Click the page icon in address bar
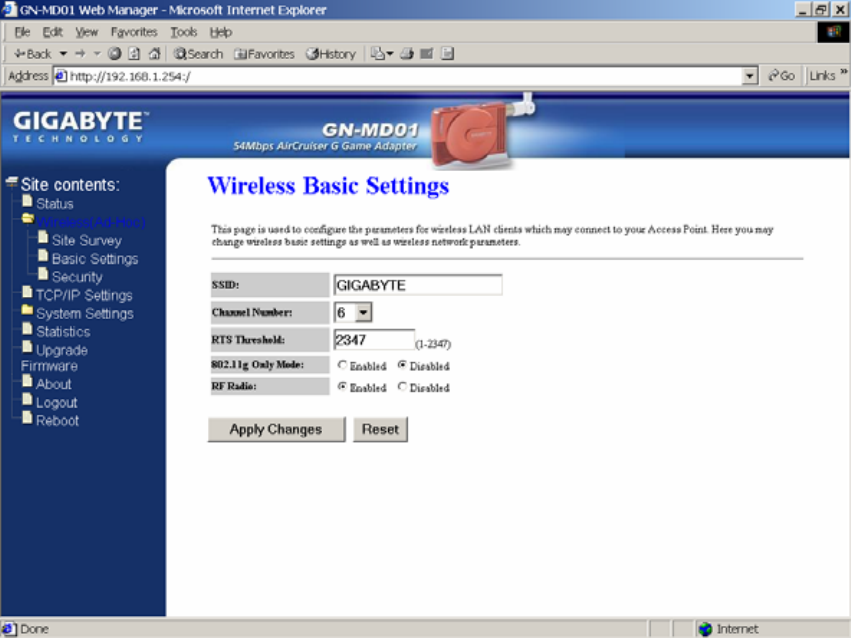Viewport: 851px width, 638px height. click(61, 76)
